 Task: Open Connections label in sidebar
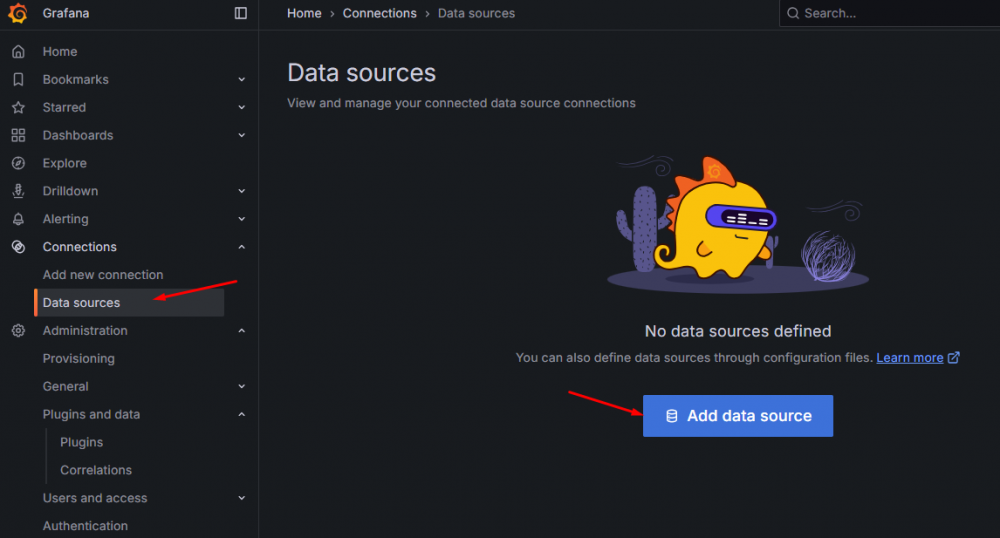(x=80, y=247)
